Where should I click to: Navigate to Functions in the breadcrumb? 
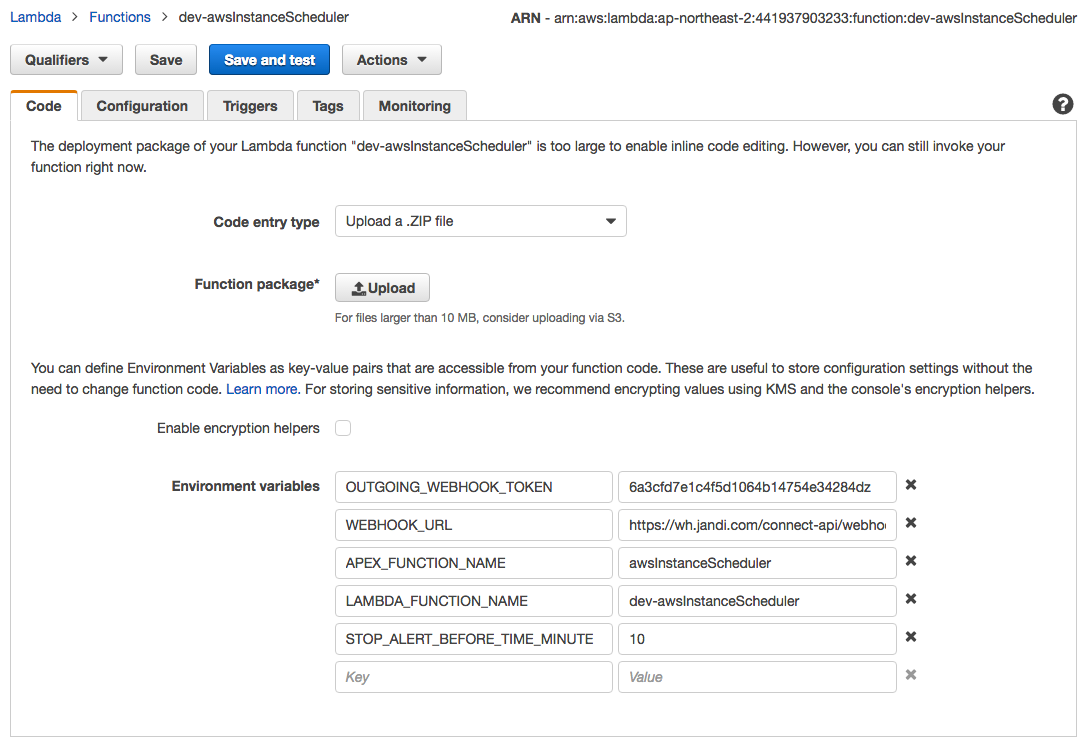120,17
